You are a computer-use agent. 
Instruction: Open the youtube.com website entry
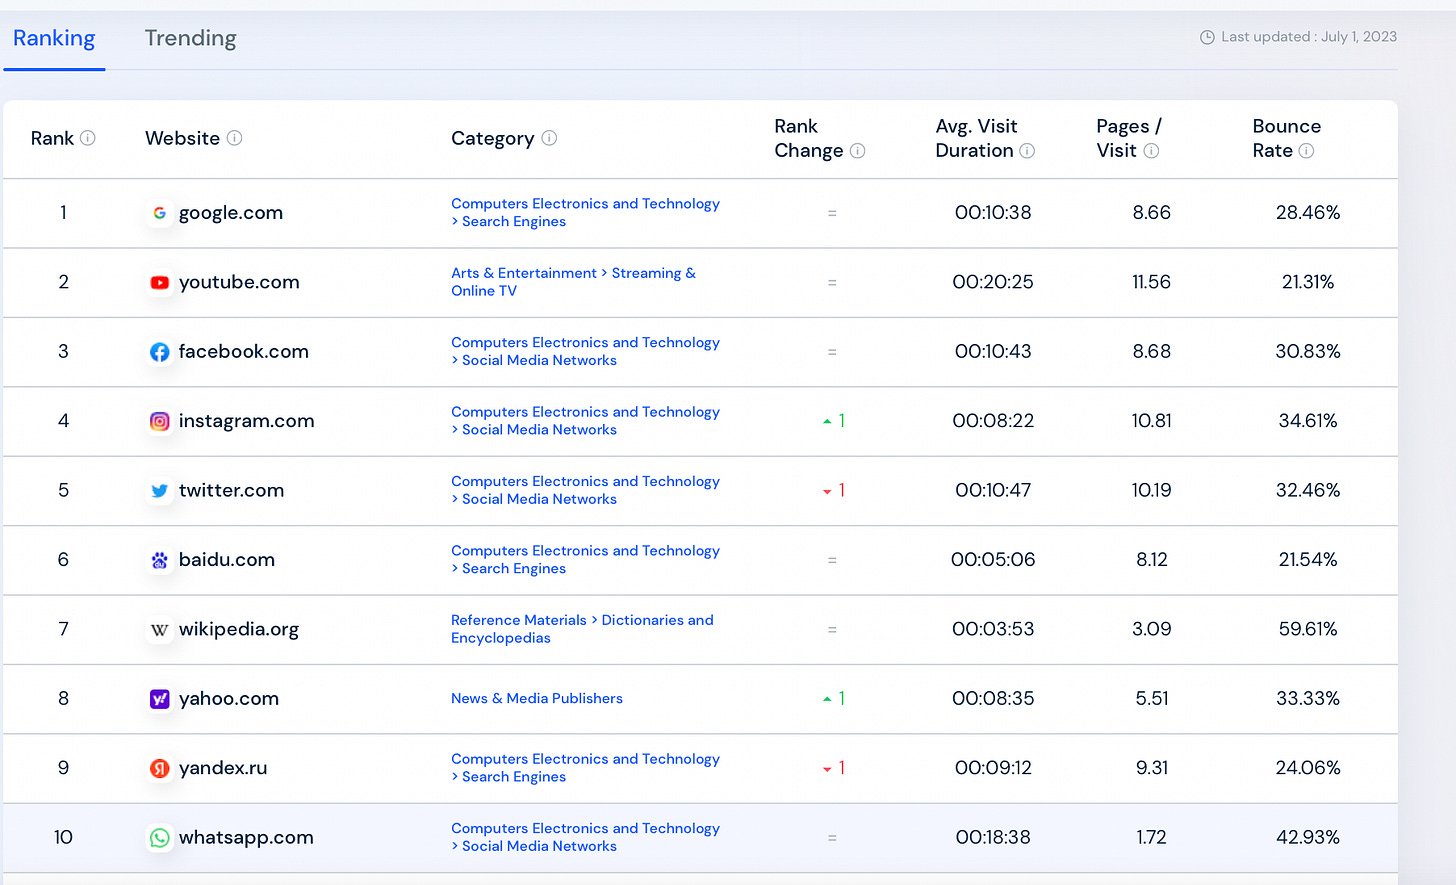pos(239,282)
